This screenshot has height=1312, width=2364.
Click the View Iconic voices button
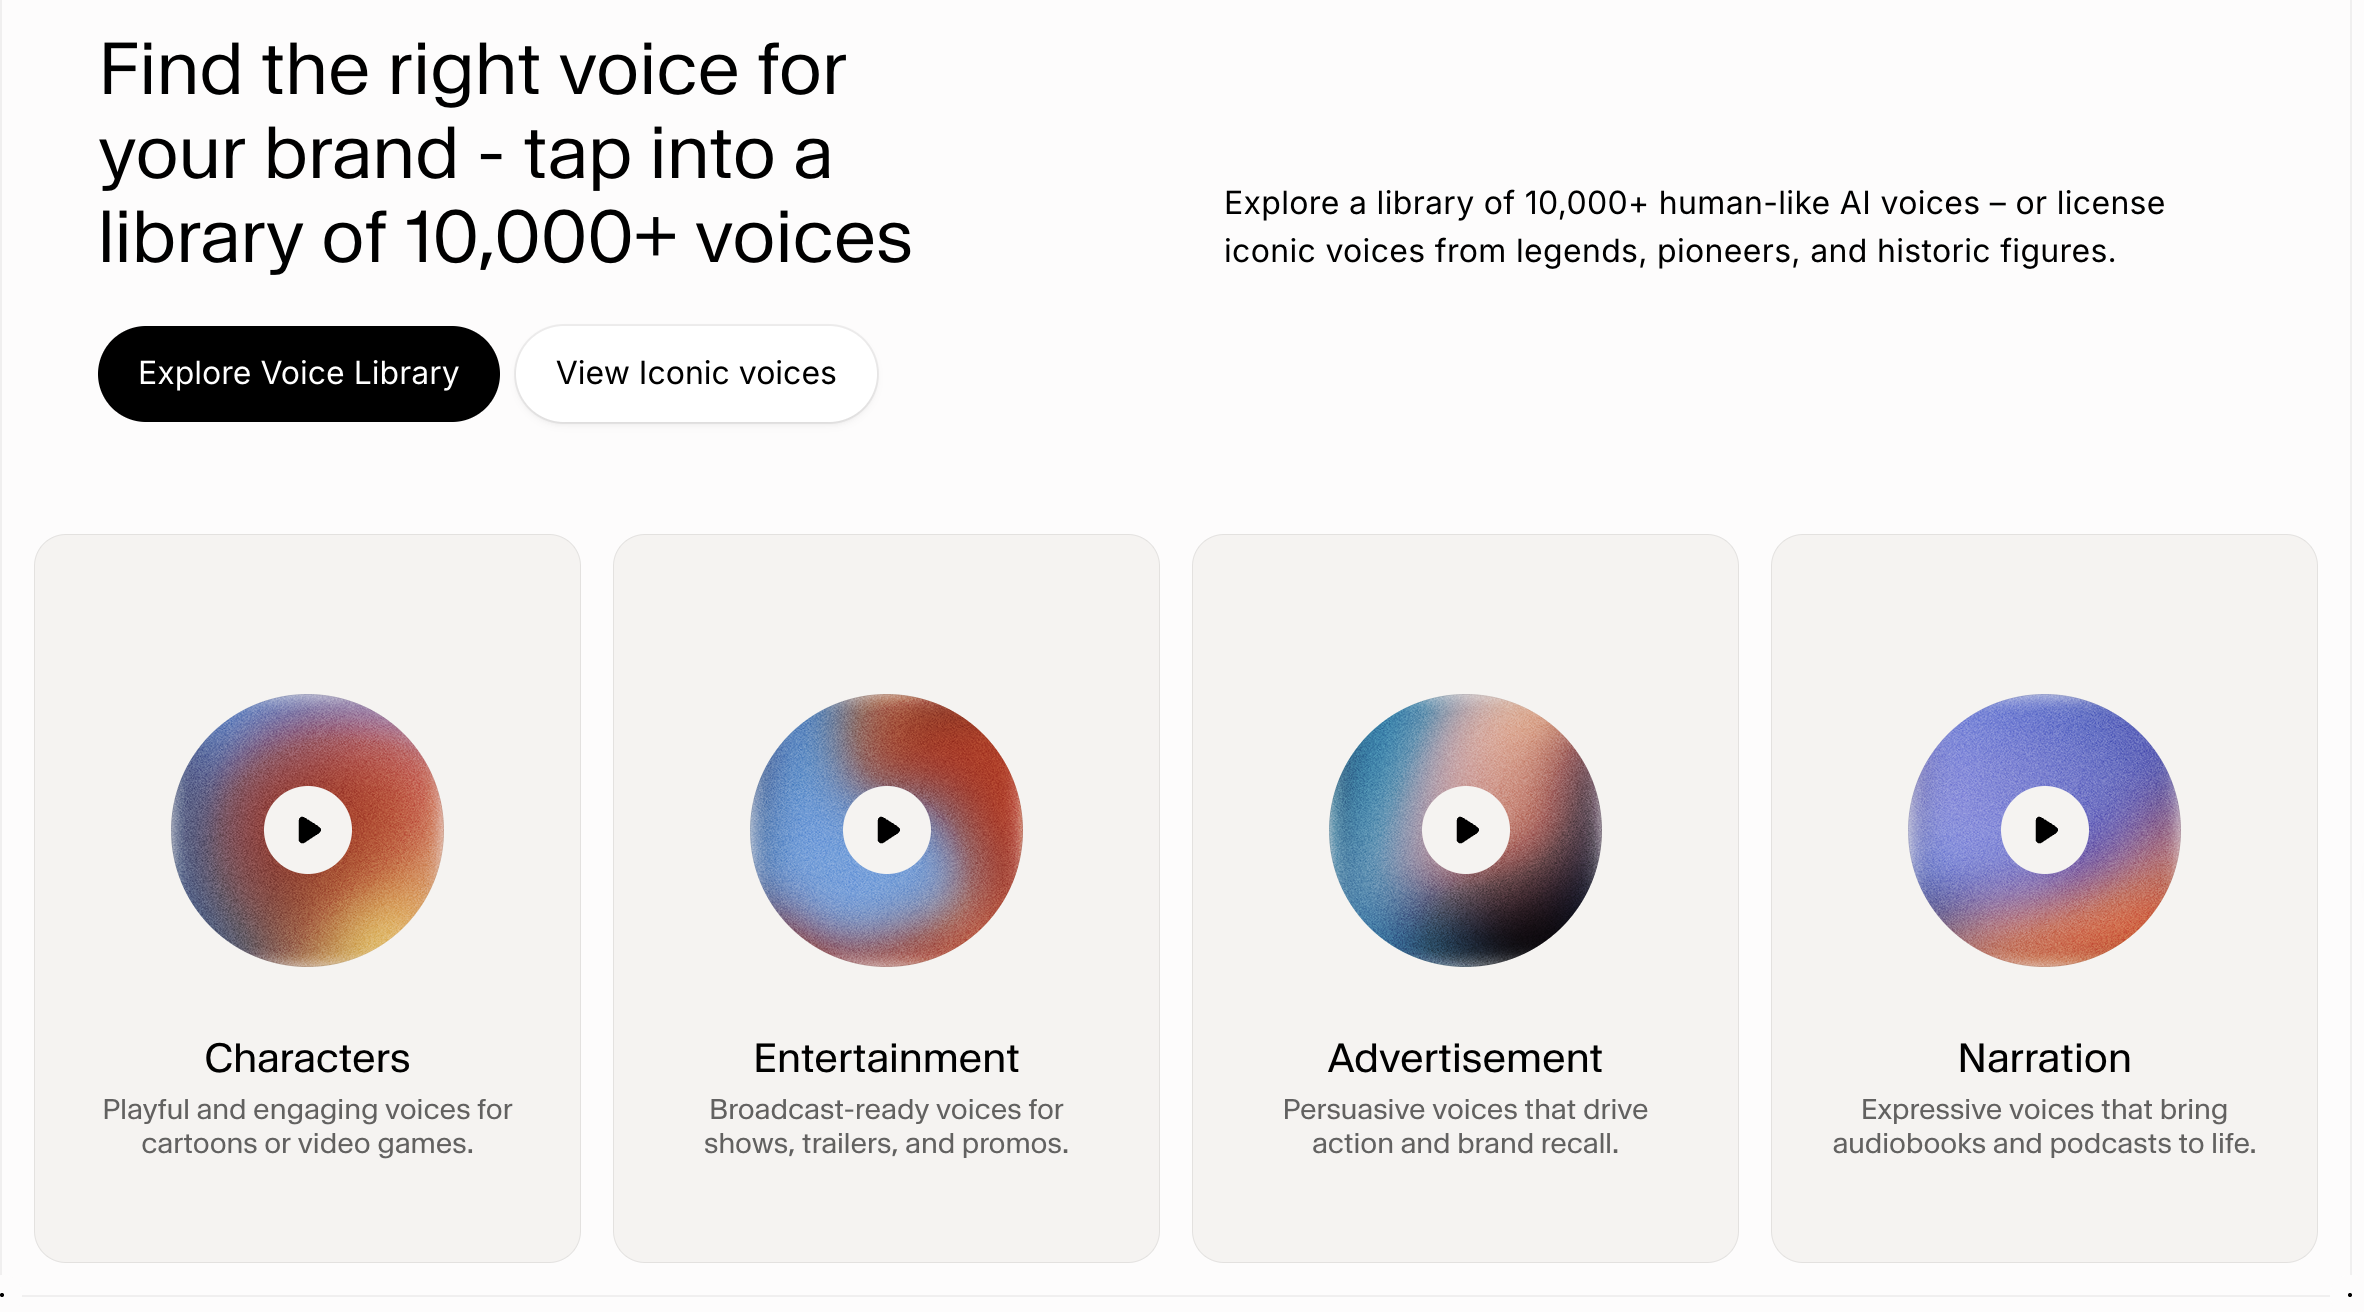(x=695, y=373)
